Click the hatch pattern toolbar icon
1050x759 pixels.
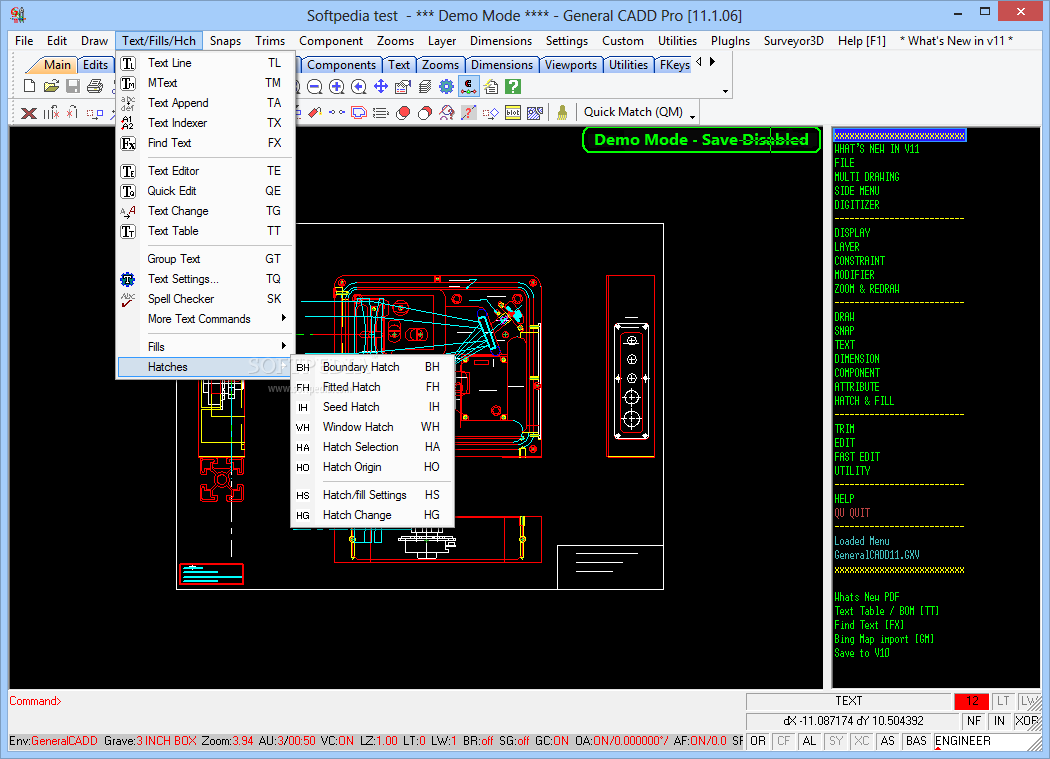535,113
